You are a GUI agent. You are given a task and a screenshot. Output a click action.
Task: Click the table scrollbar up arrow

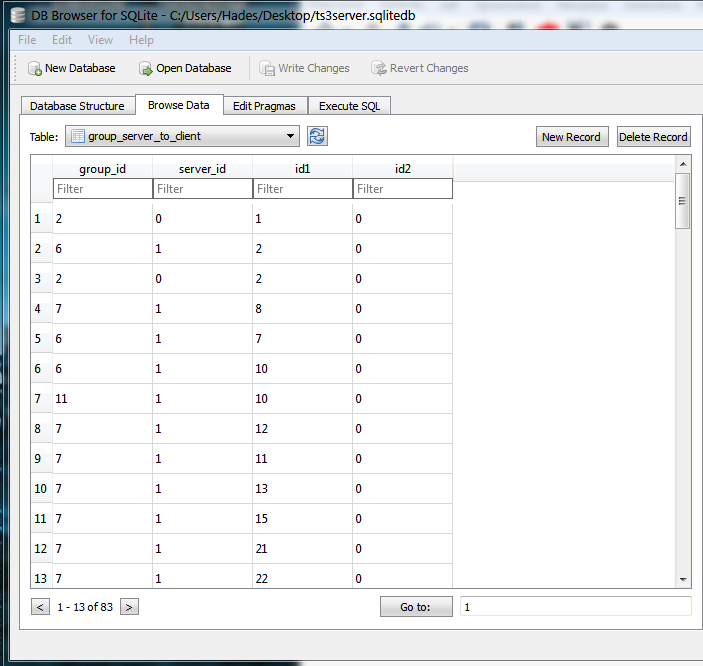pyautogui.click(x=683, y=164)
